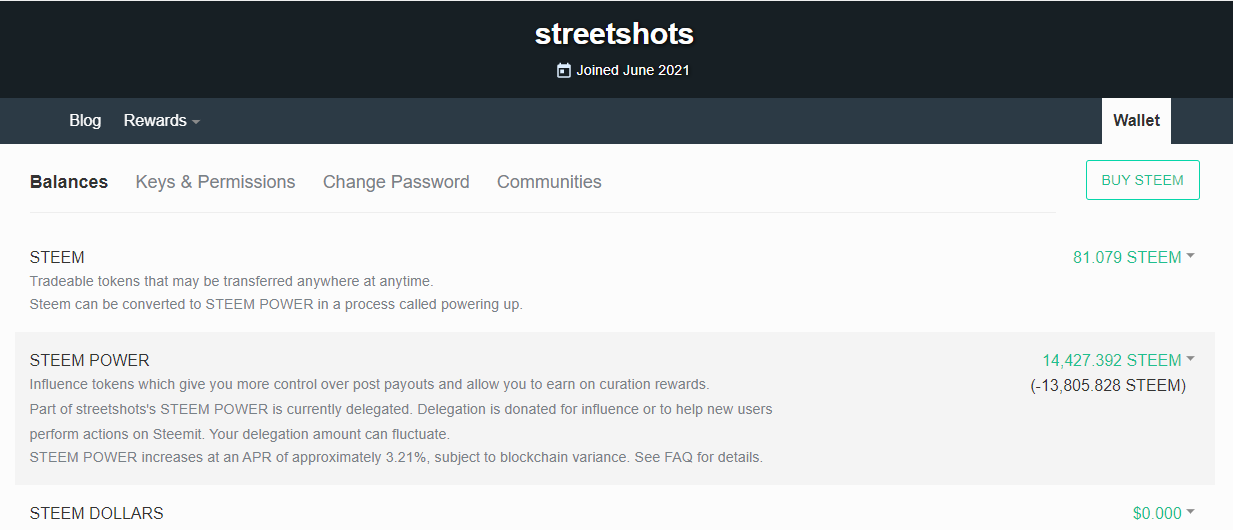This screenshot has height=530, width=1233.
Task: Open the Rewards menu in navigation bar
Action: (x=162, y=120)
